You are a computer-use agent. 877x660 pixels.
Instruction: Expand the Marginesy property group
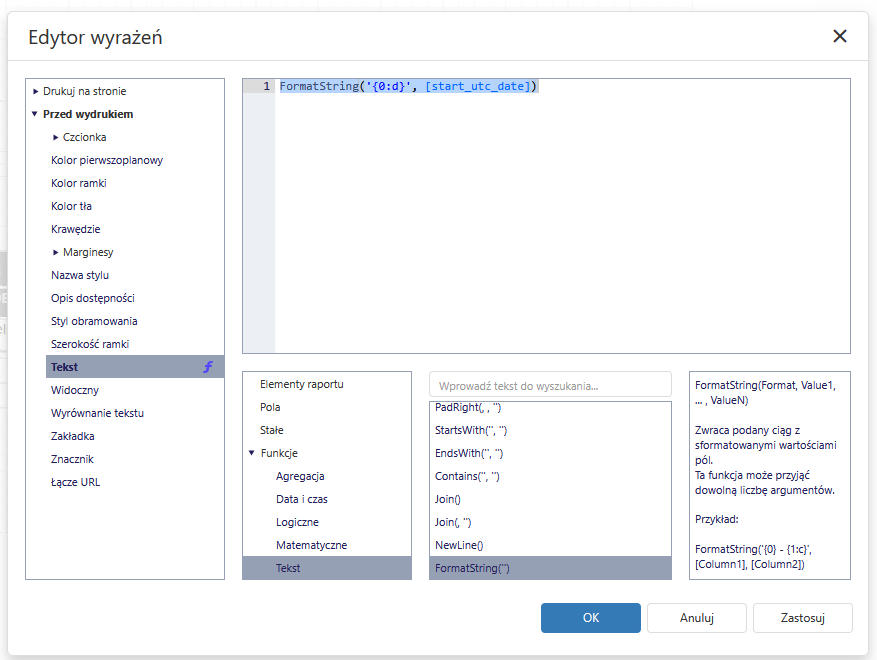[56, 252]
